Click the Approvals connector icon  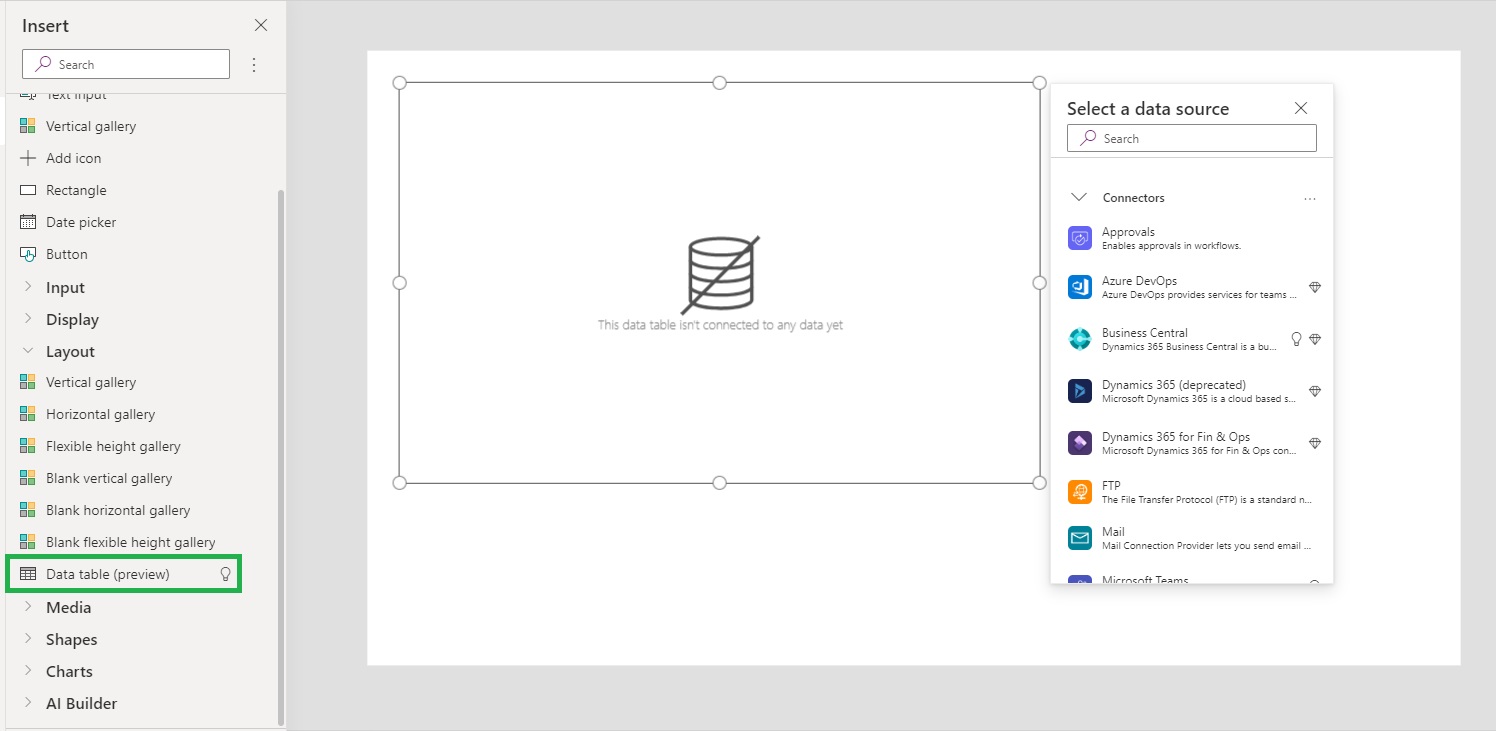click(1079, 238)
